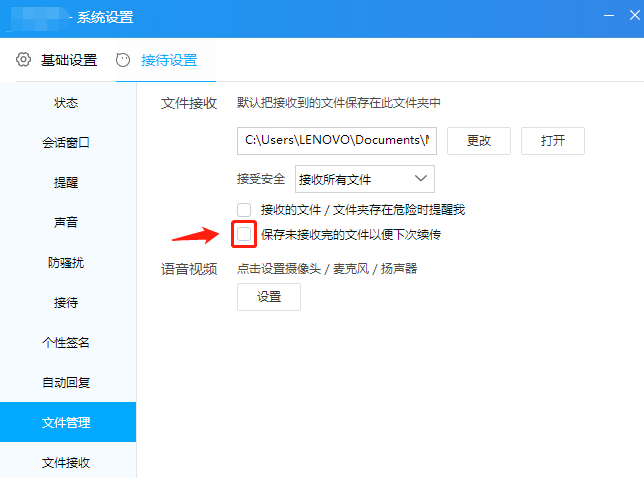This screenshot has height=478, width=644.
Task: Open 个性签名 in the sidebar
Action: click(66, 342)
